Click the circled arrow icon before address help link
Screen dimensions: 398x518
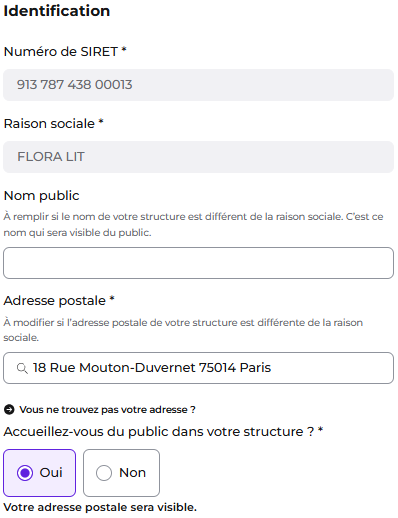pyautogui.click(x=9, y=409)
